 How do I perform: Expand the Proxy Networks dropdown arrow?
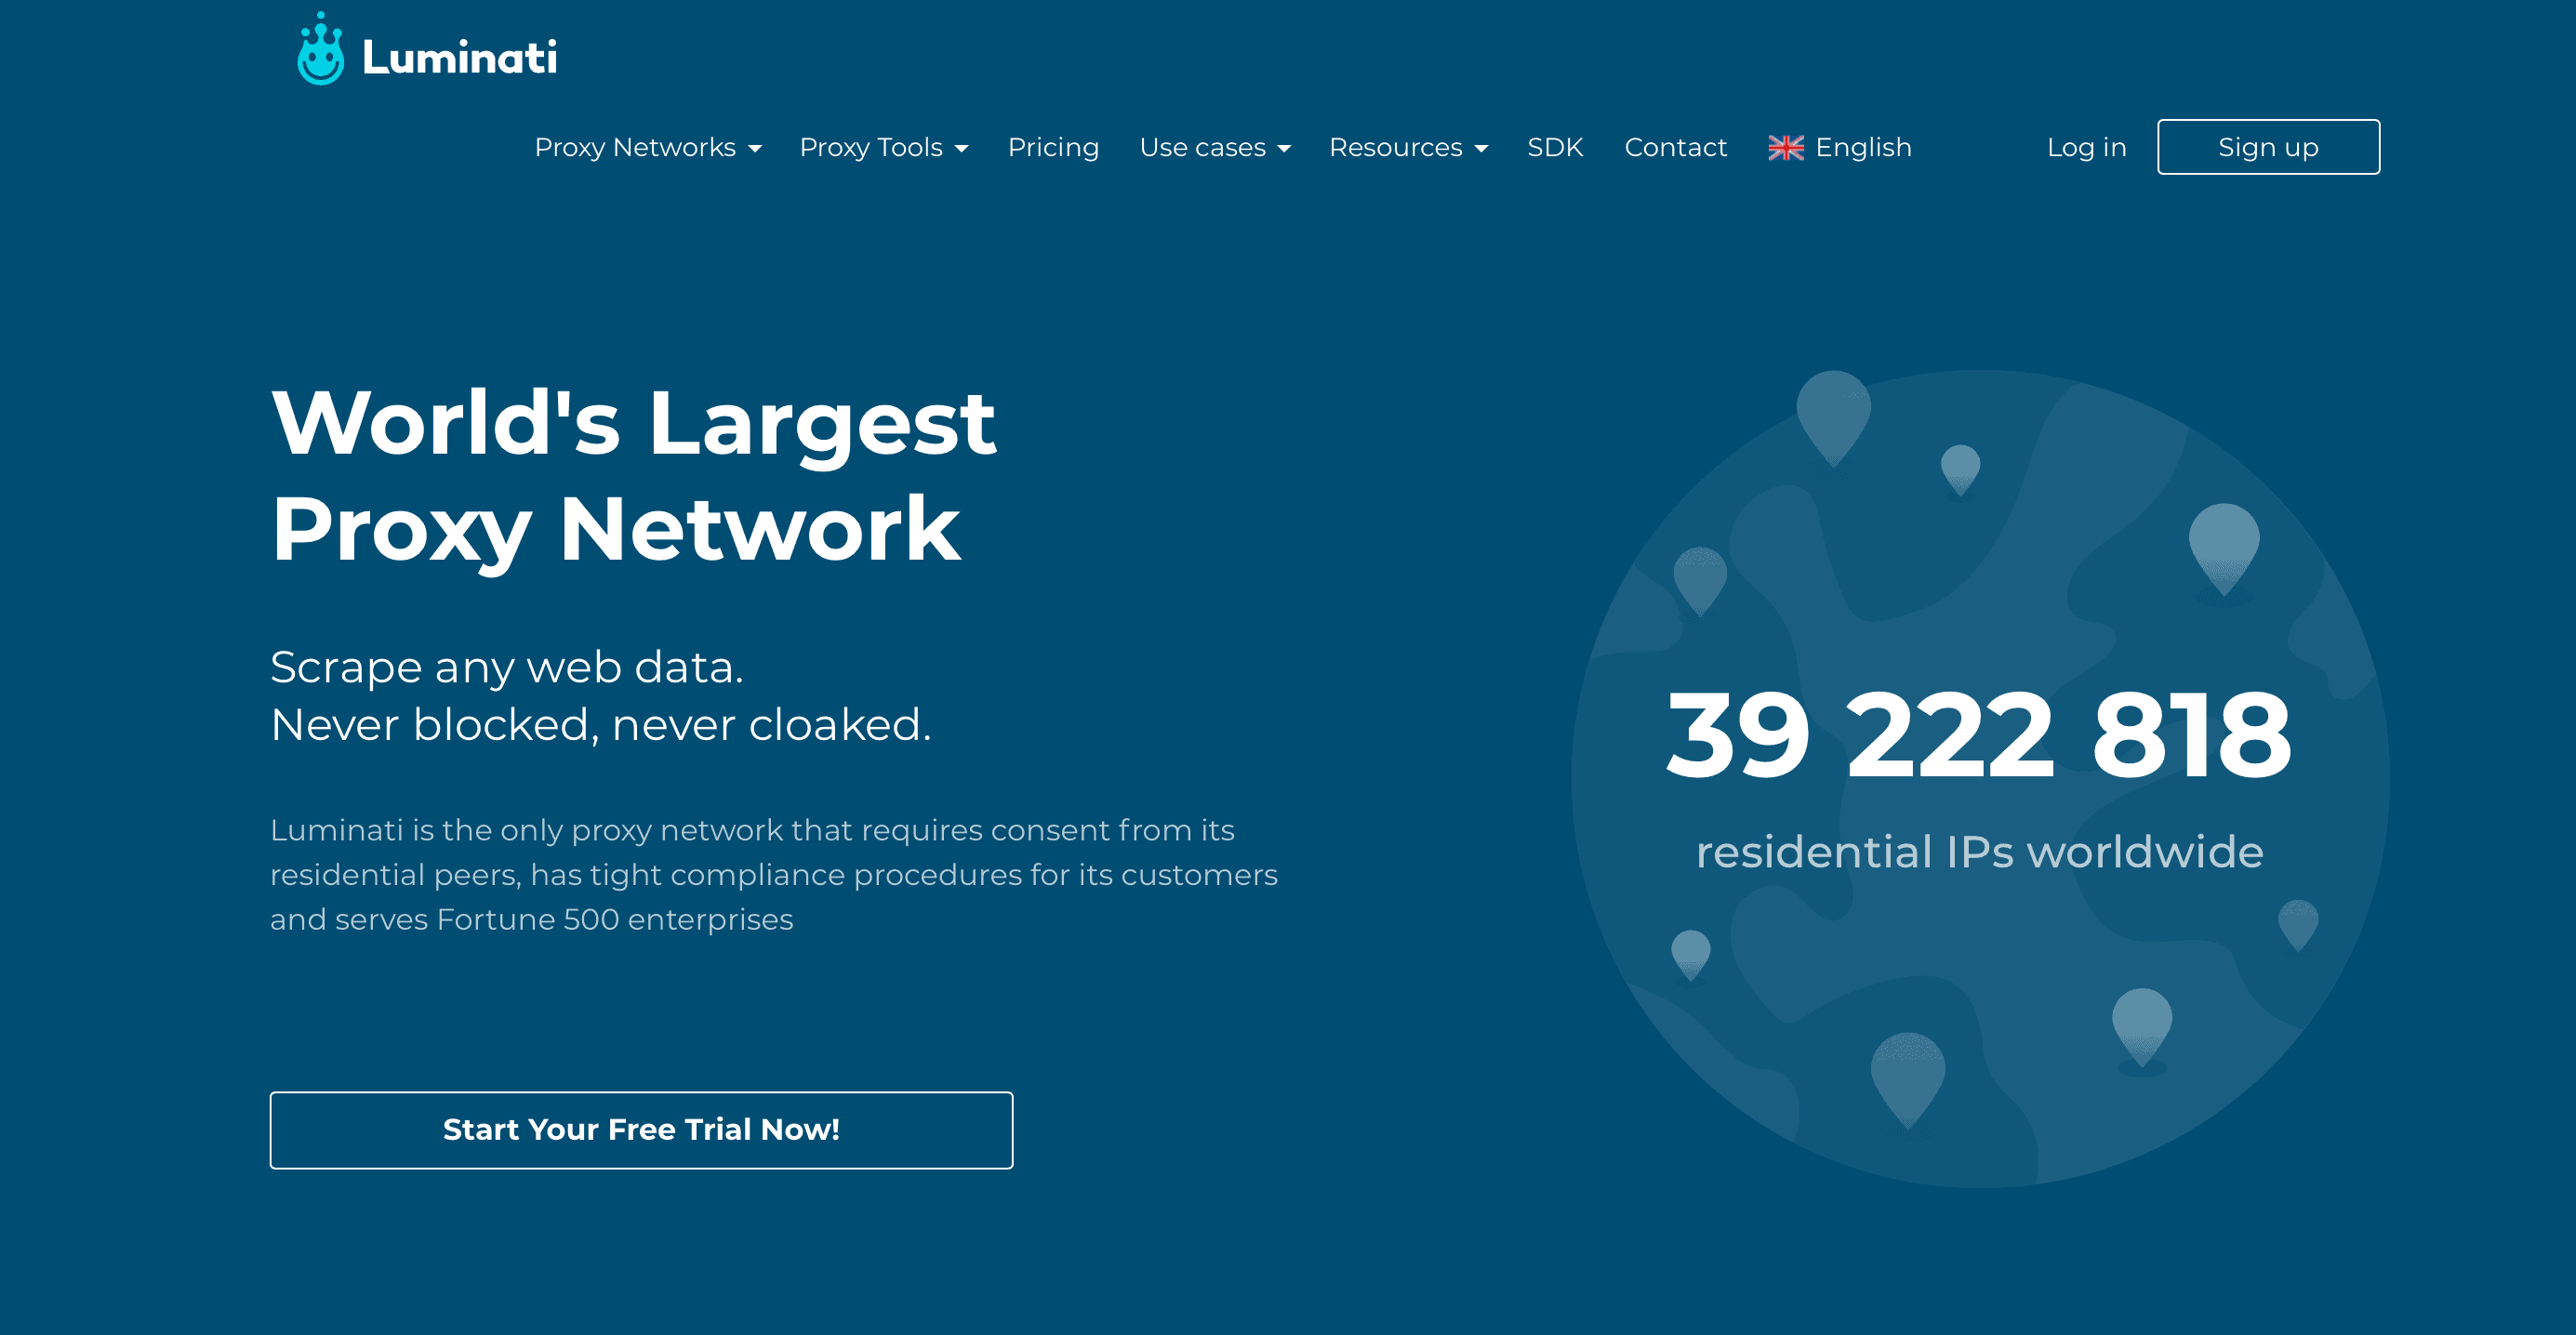(755, 149)
